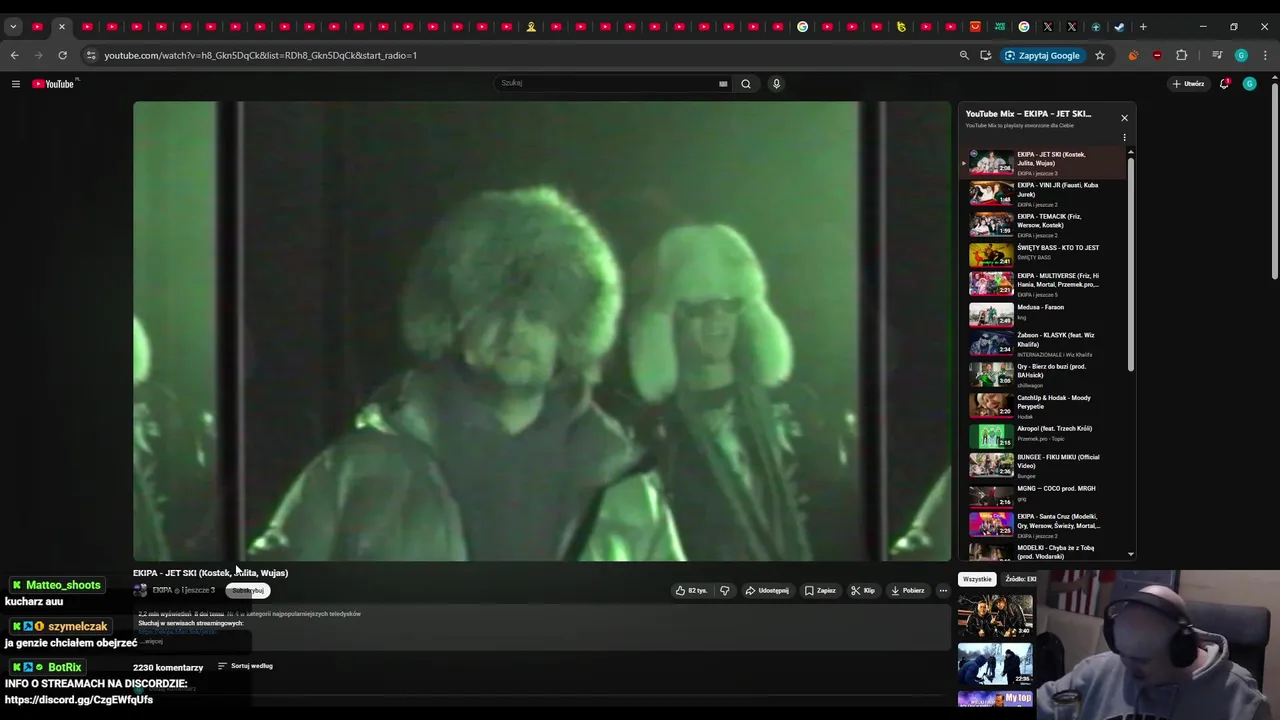The height and width of the screenshot is (720, 1280).
Task: Bookmark this page with star icon
Action: pyautogui.click(x=1100, y=55)
